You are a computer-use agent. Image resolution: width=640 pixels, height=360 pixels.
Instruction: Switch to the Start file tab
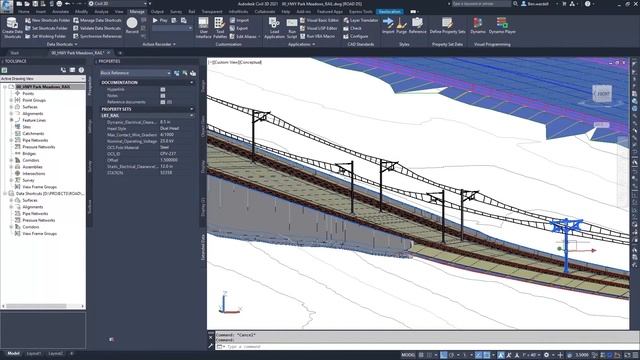coord(15,53)
